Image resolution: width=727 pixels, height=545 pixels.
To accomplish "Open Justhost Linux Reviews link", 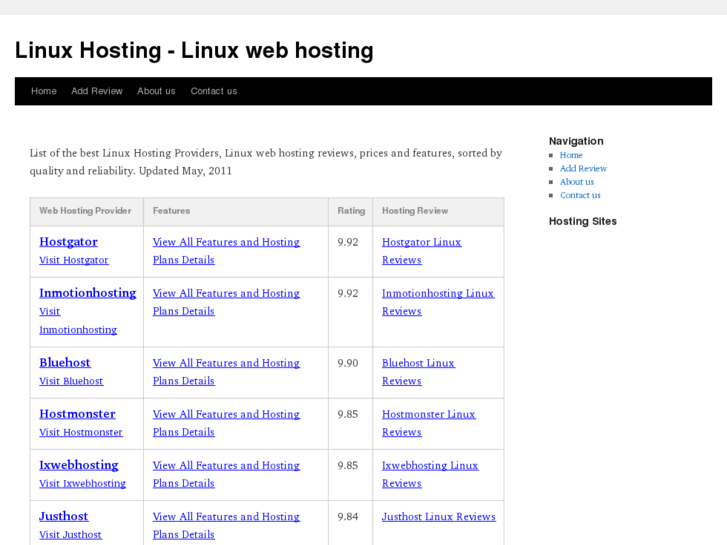I will [439, 516].
